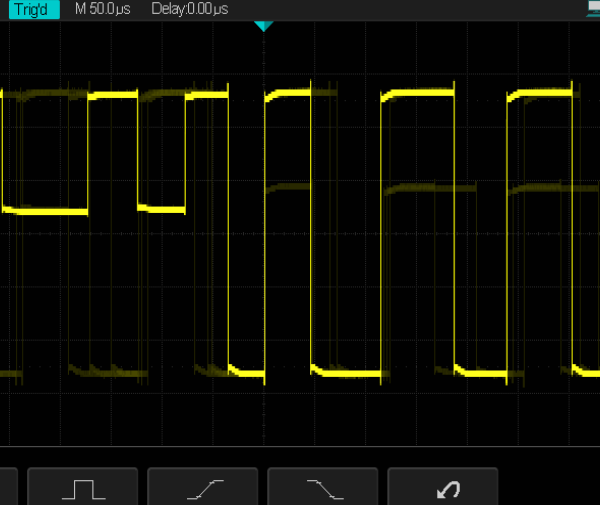Click the center vertical graticule axis
This screenshot has height=505, width=600.
pyautogui.click(x=264, y=250)
